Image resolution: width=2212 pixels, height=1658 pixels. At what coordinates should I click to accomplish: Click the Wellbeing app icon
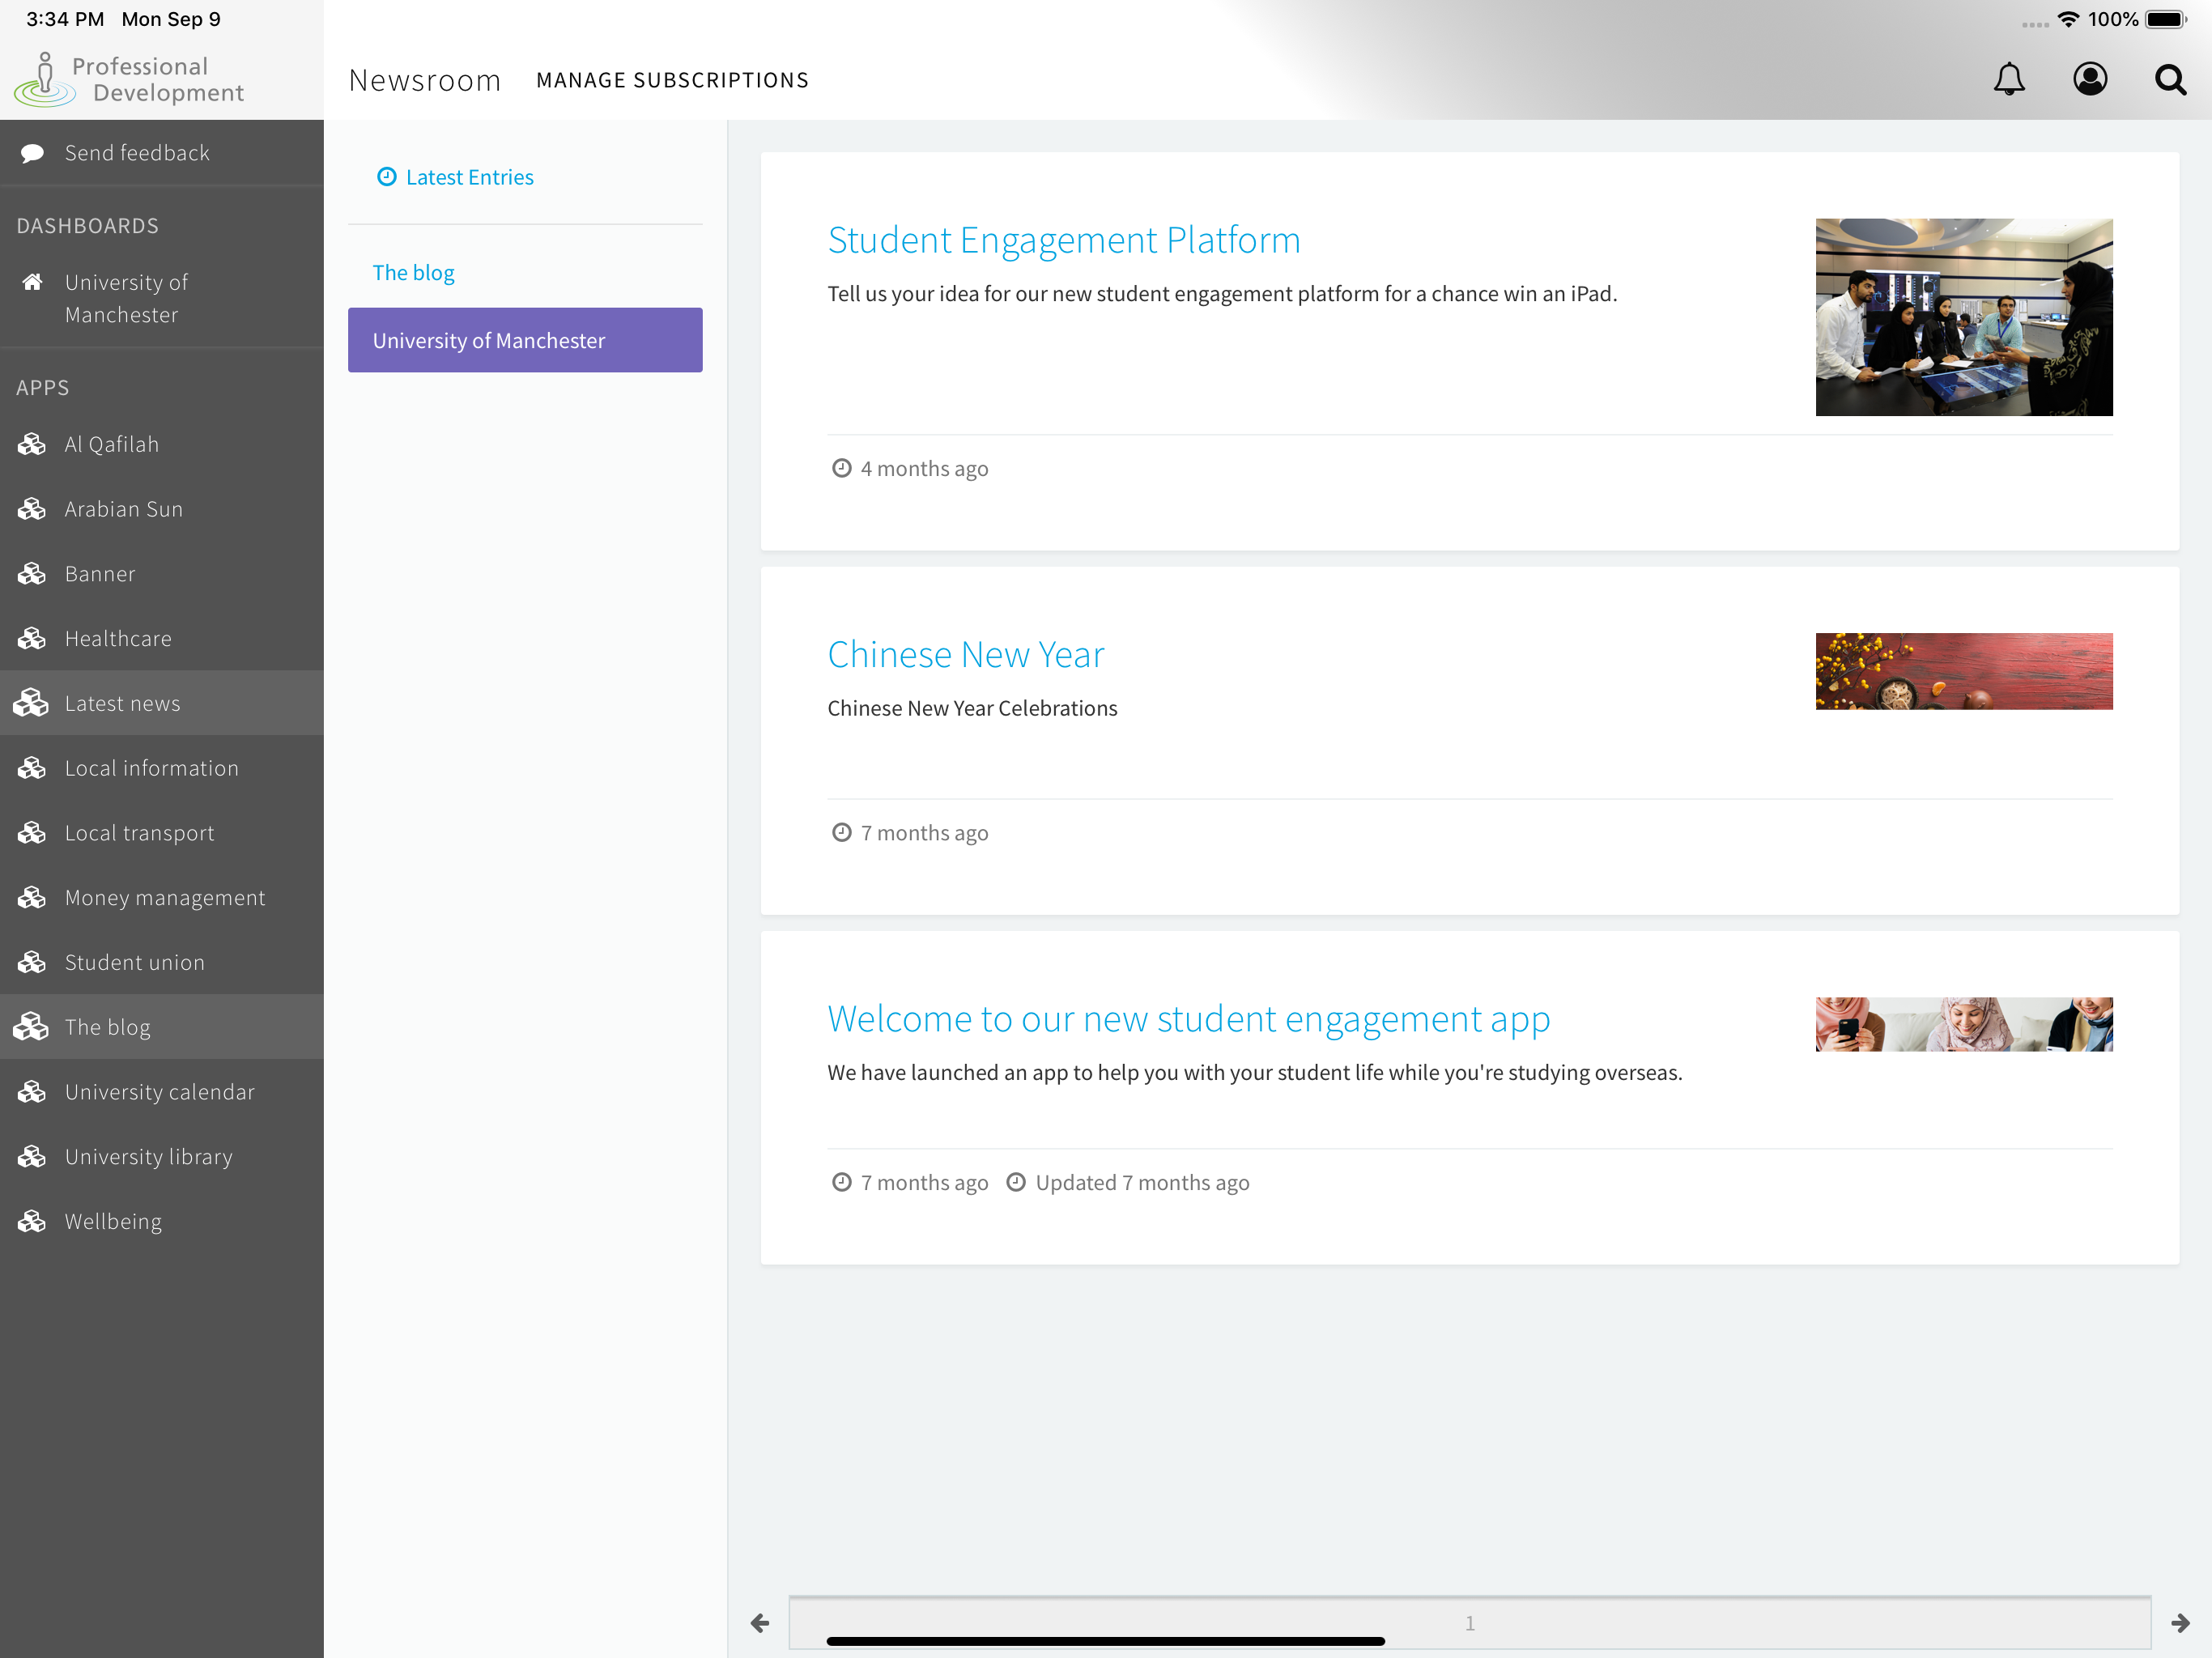[x=32, y=1221]
